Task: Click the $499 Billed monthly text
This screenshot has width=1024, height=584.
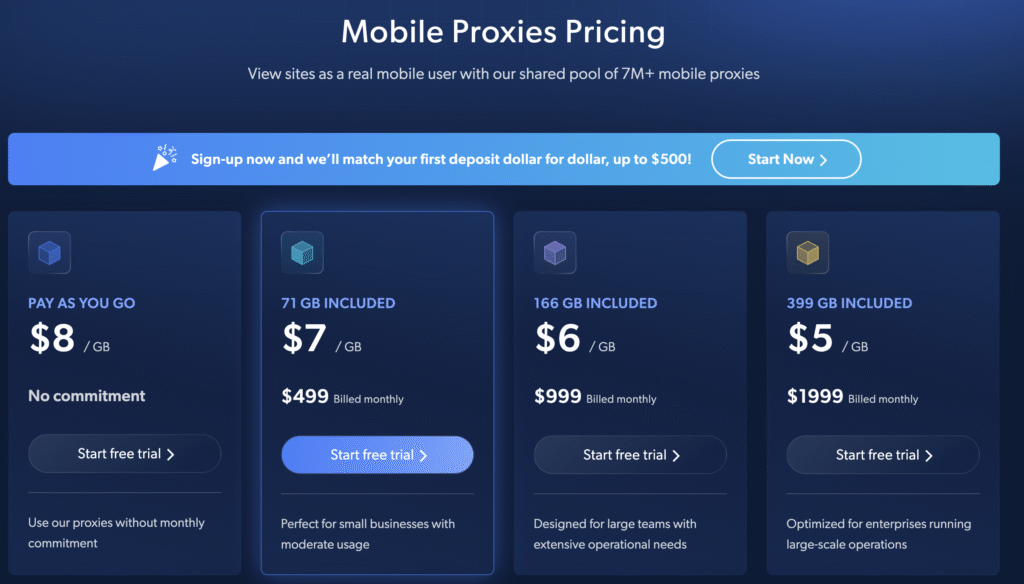Action: [x=343, y=397]
